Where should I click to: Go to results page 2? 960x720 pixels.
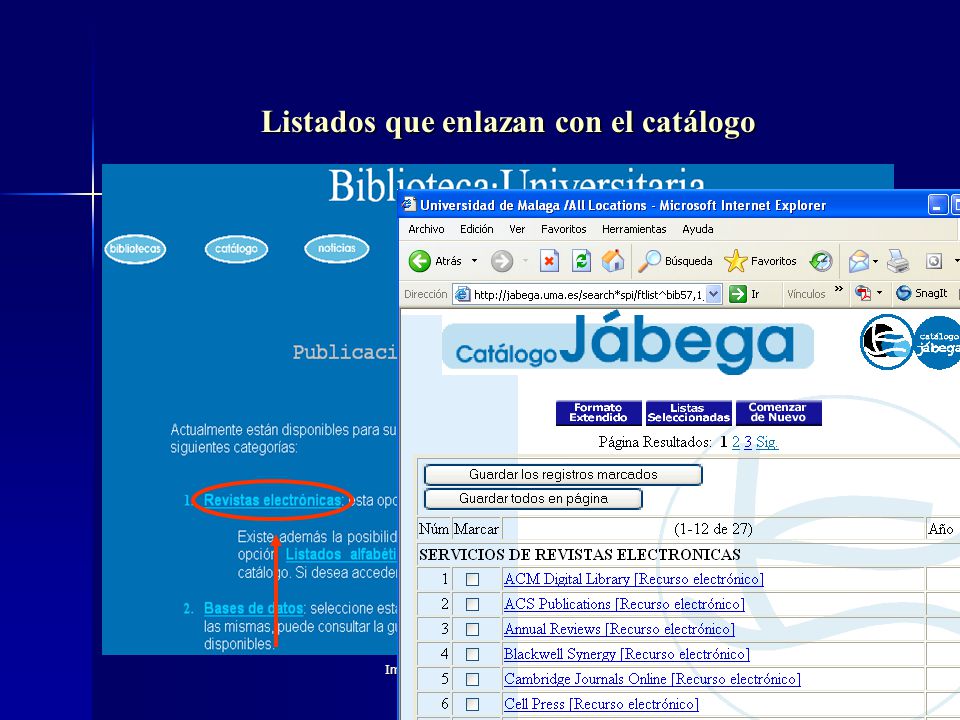pyautogui.click(x=736, y=442)
